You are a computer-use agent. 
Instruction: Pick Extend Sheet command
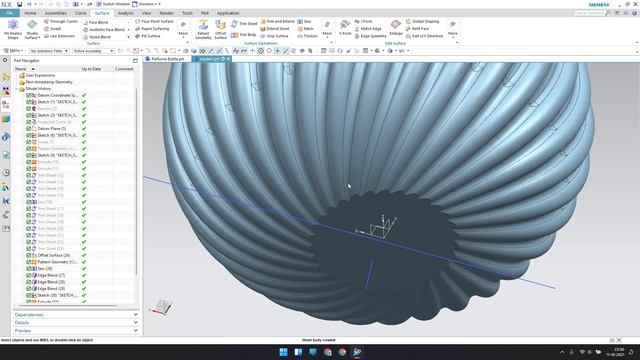275,29
